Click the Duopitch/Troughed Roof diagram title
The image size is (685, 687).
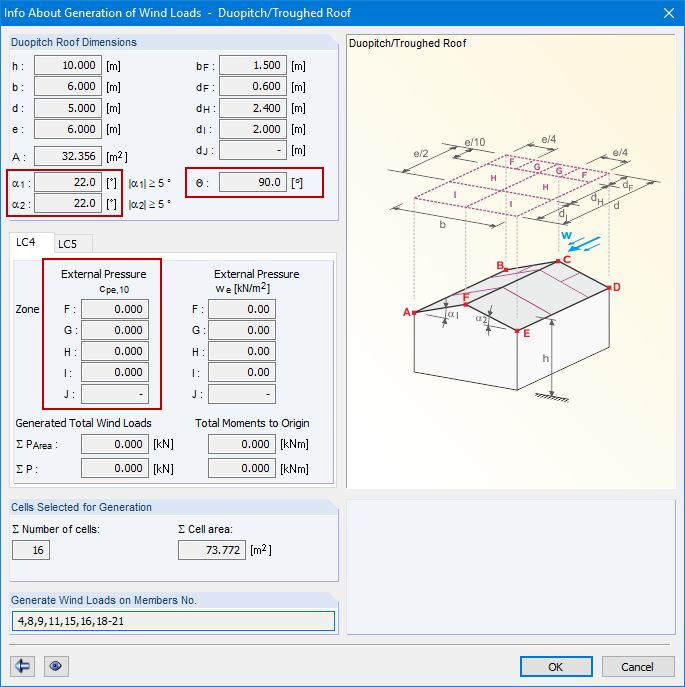point(408,43)
